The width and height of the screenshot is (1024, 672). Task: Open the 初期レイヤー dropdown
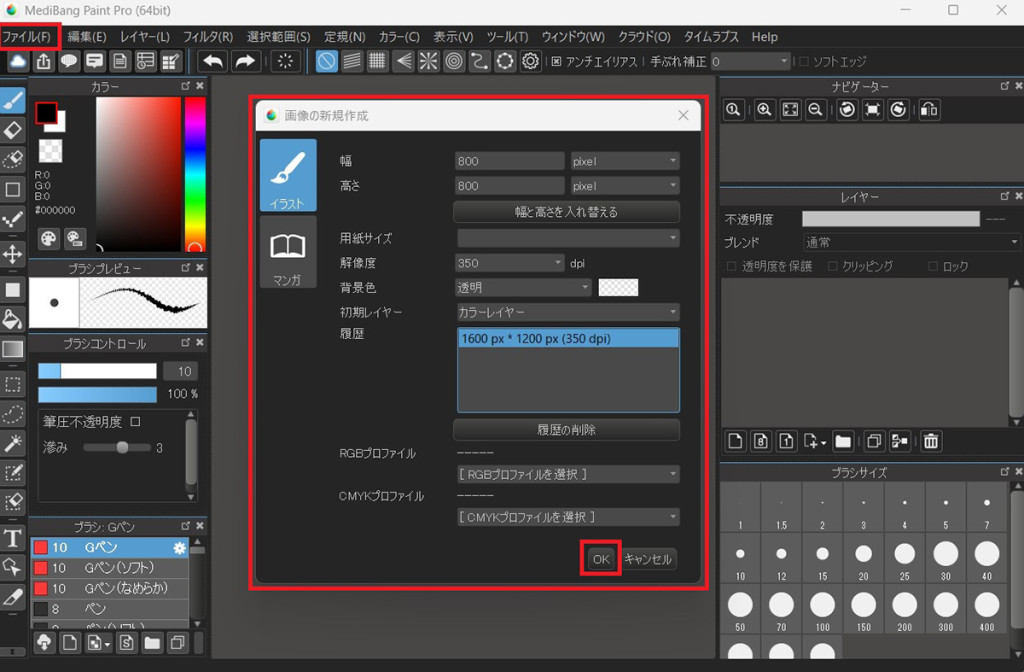[568, 312]
